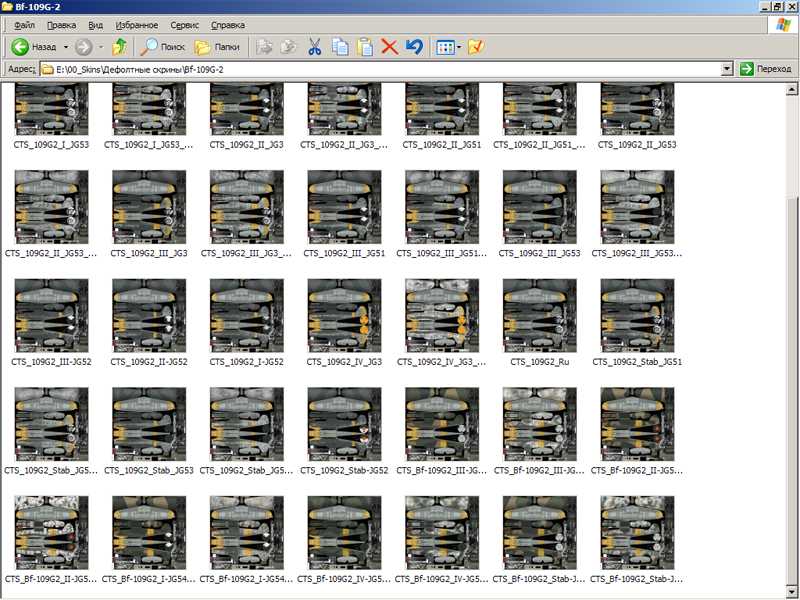The height and width of the screenshot is (600, 800).
Task: Click the Up one folder level icon
Action: point(120,46)
